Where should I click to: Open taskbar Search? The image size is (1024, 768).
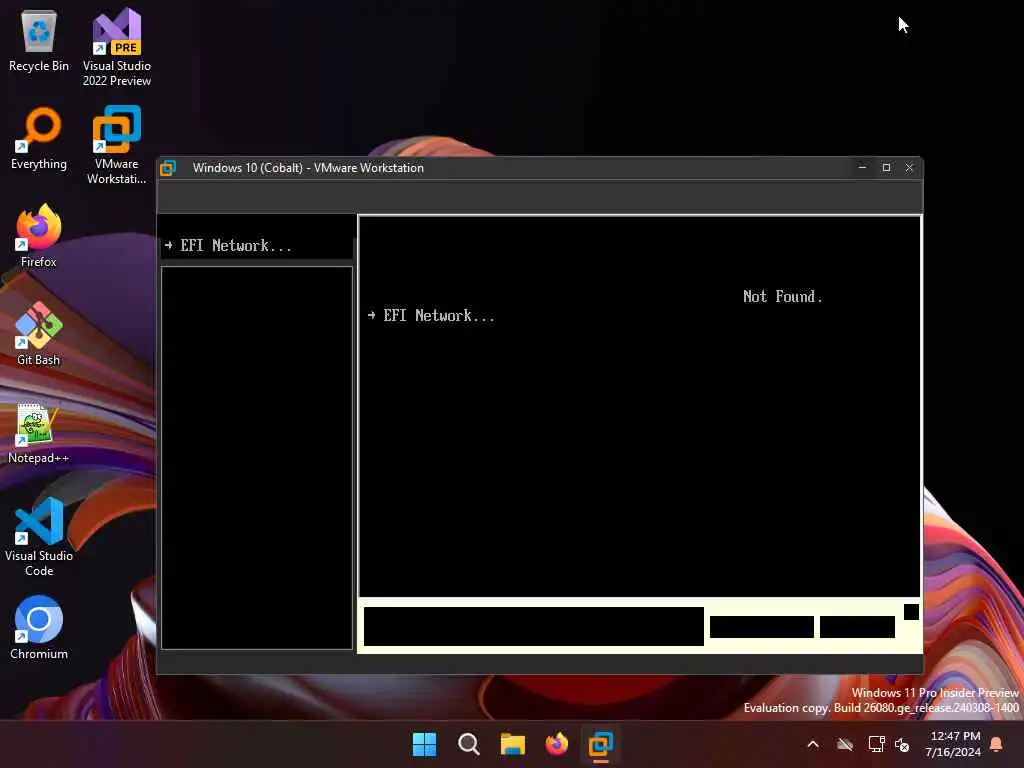click(x=469, y=744)
